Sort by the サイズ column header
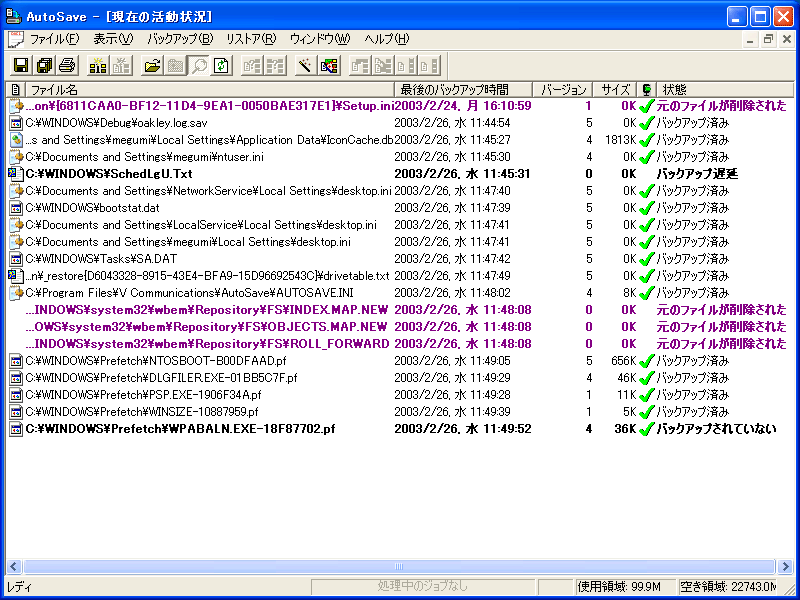Viewport: 800px width, 600px height. (615, 90)
